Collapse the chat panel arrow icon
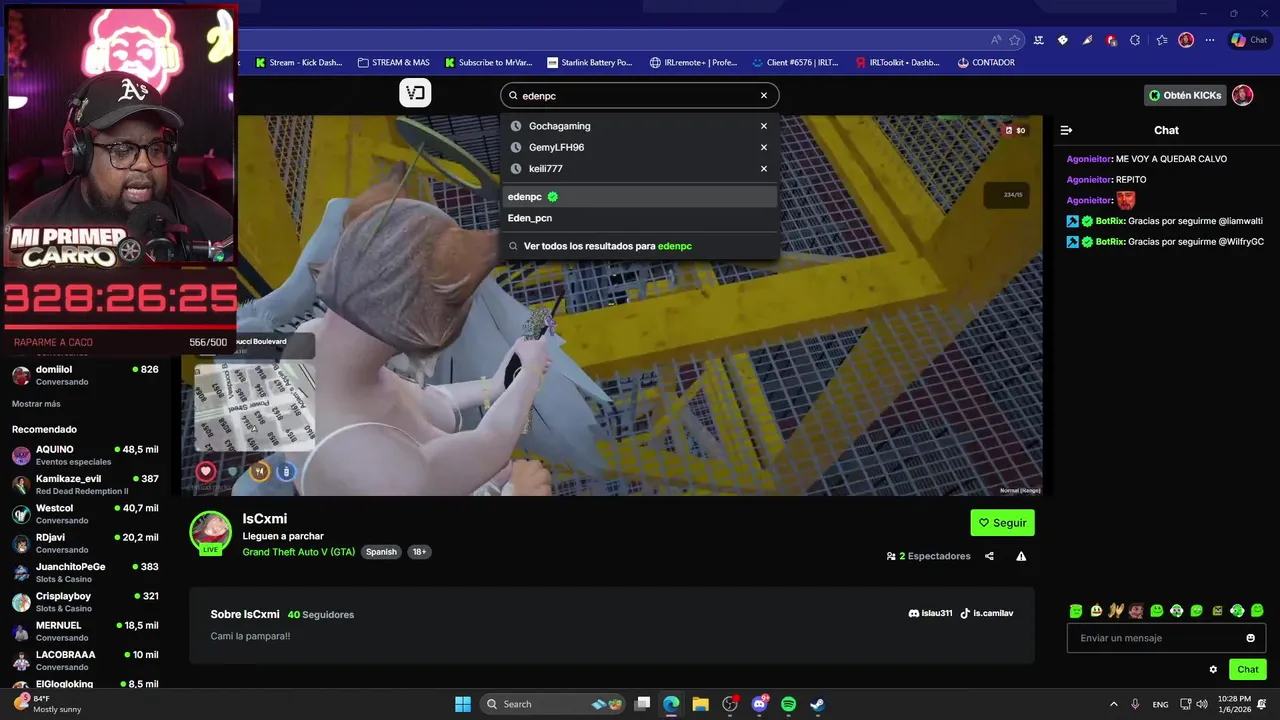 [1066, 130]
